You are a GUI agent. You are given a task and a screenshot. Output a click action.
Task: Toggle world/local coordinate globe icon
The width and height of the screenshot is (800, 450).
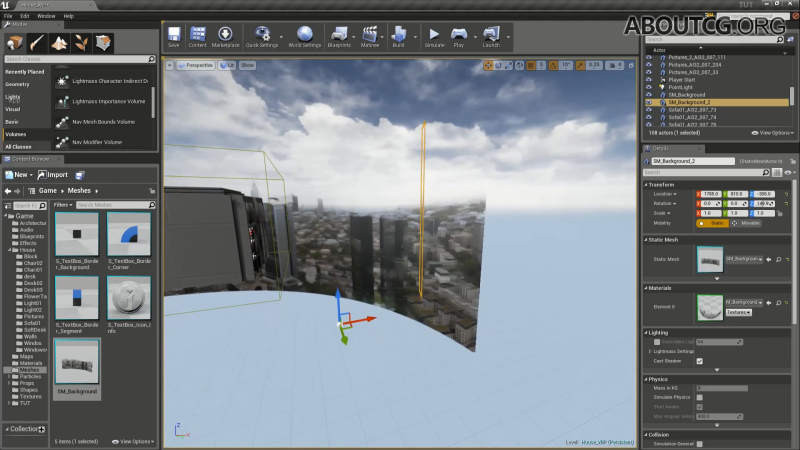[x=519, y=65]
